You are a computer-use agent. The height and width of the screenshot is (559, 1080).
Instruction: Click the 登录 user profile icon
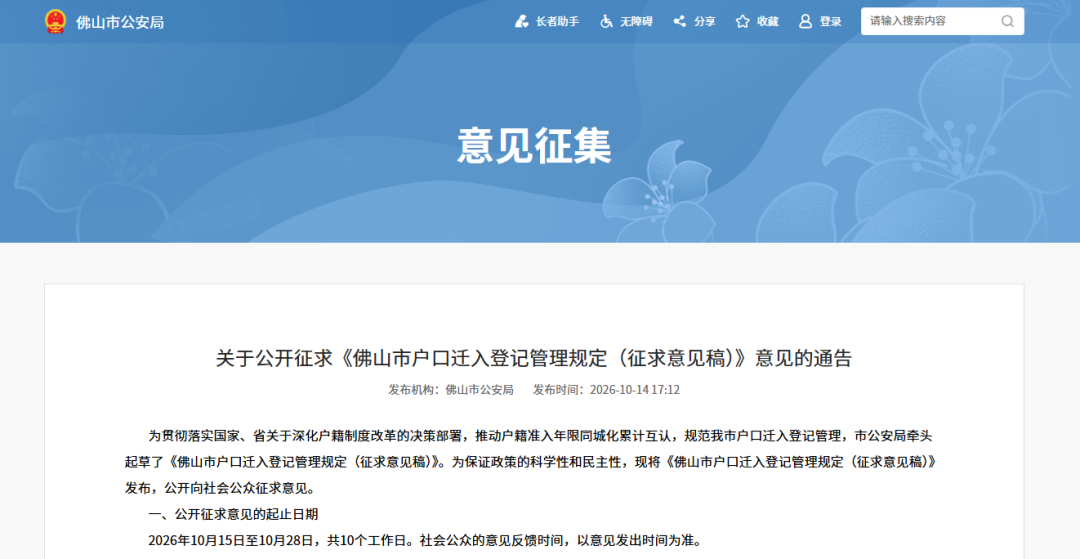click(x=805, y=21)
